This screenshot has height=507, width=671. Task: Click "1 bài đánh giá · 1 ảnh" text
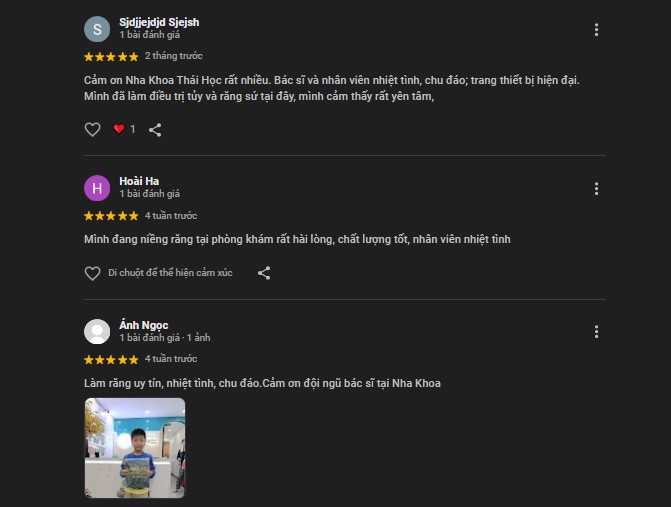(165, 338)
